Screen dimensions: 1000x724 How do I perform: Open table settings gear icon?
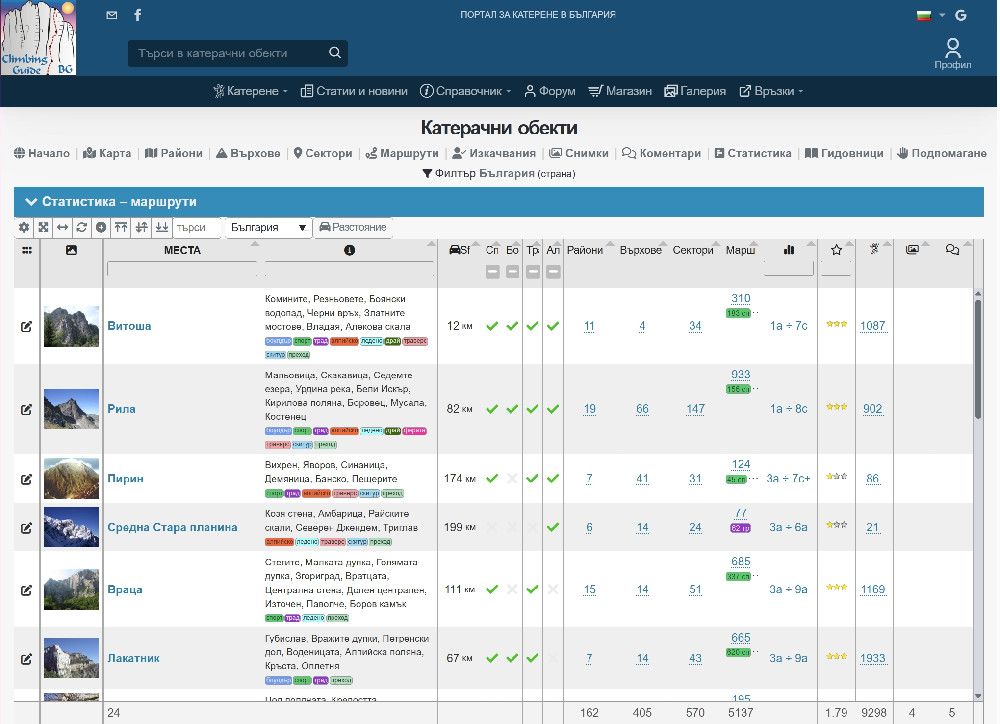[25, 227]
